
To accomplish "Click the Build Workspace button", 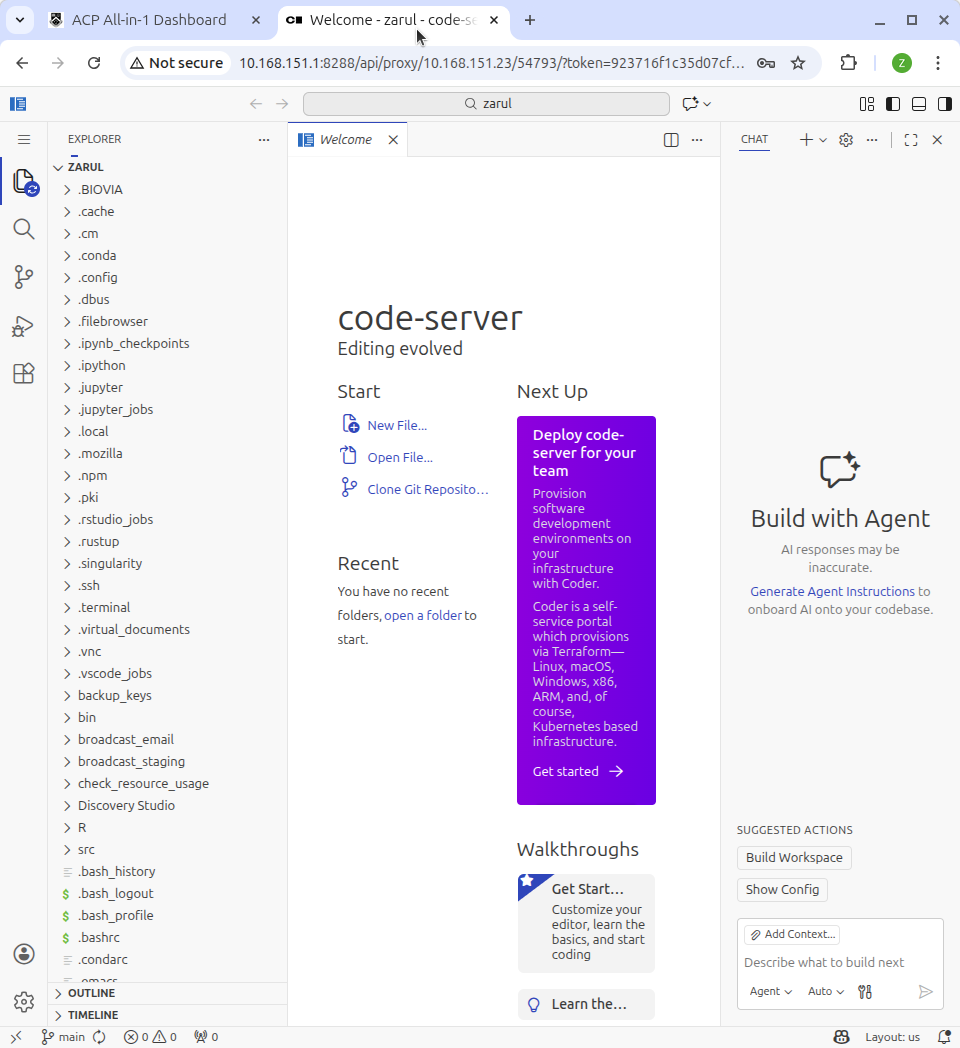I will [x=794, y=857].
